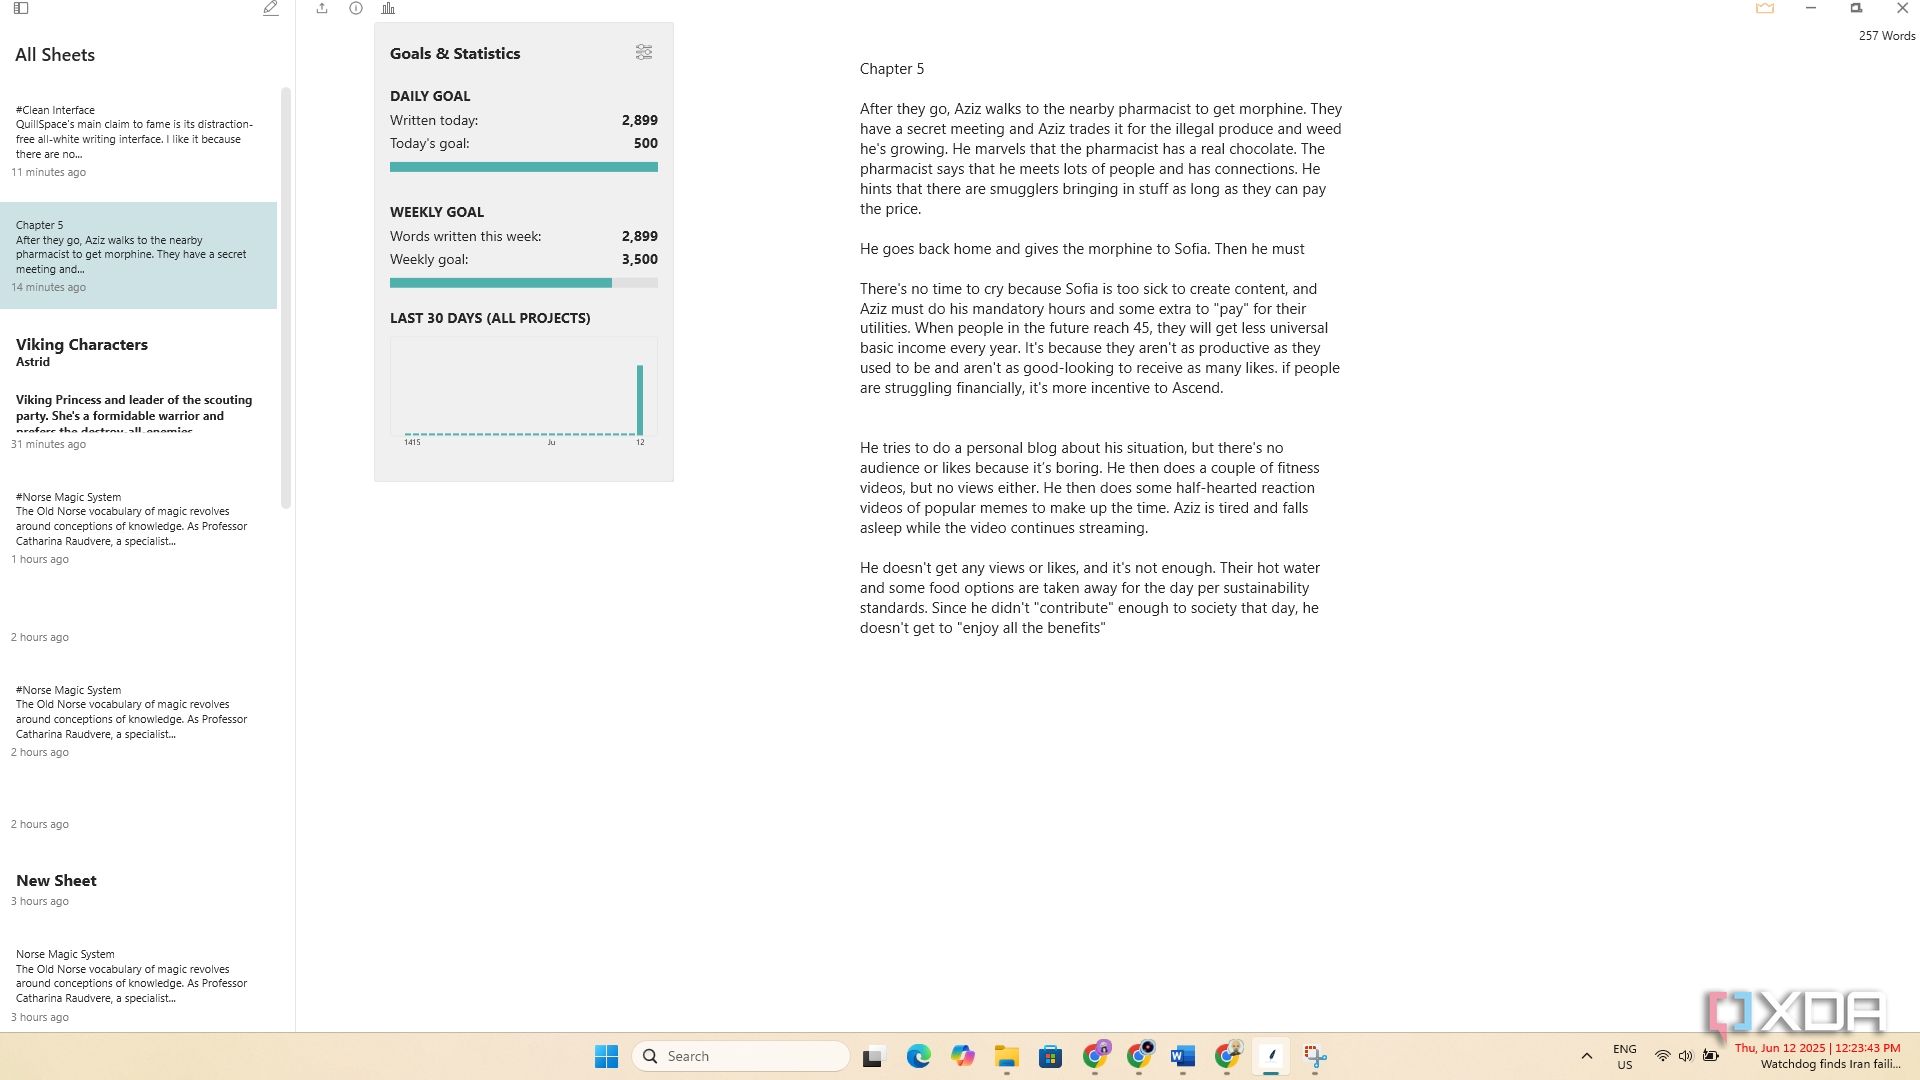Click the sheets list scrollbar
This screenshot has height=1080, width=1920.
click(286, 298)
